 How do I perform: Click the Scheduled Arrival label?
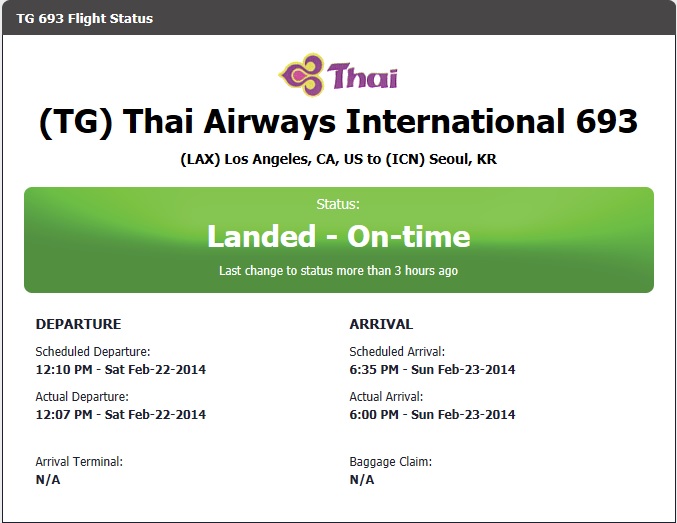click(397, 352)
